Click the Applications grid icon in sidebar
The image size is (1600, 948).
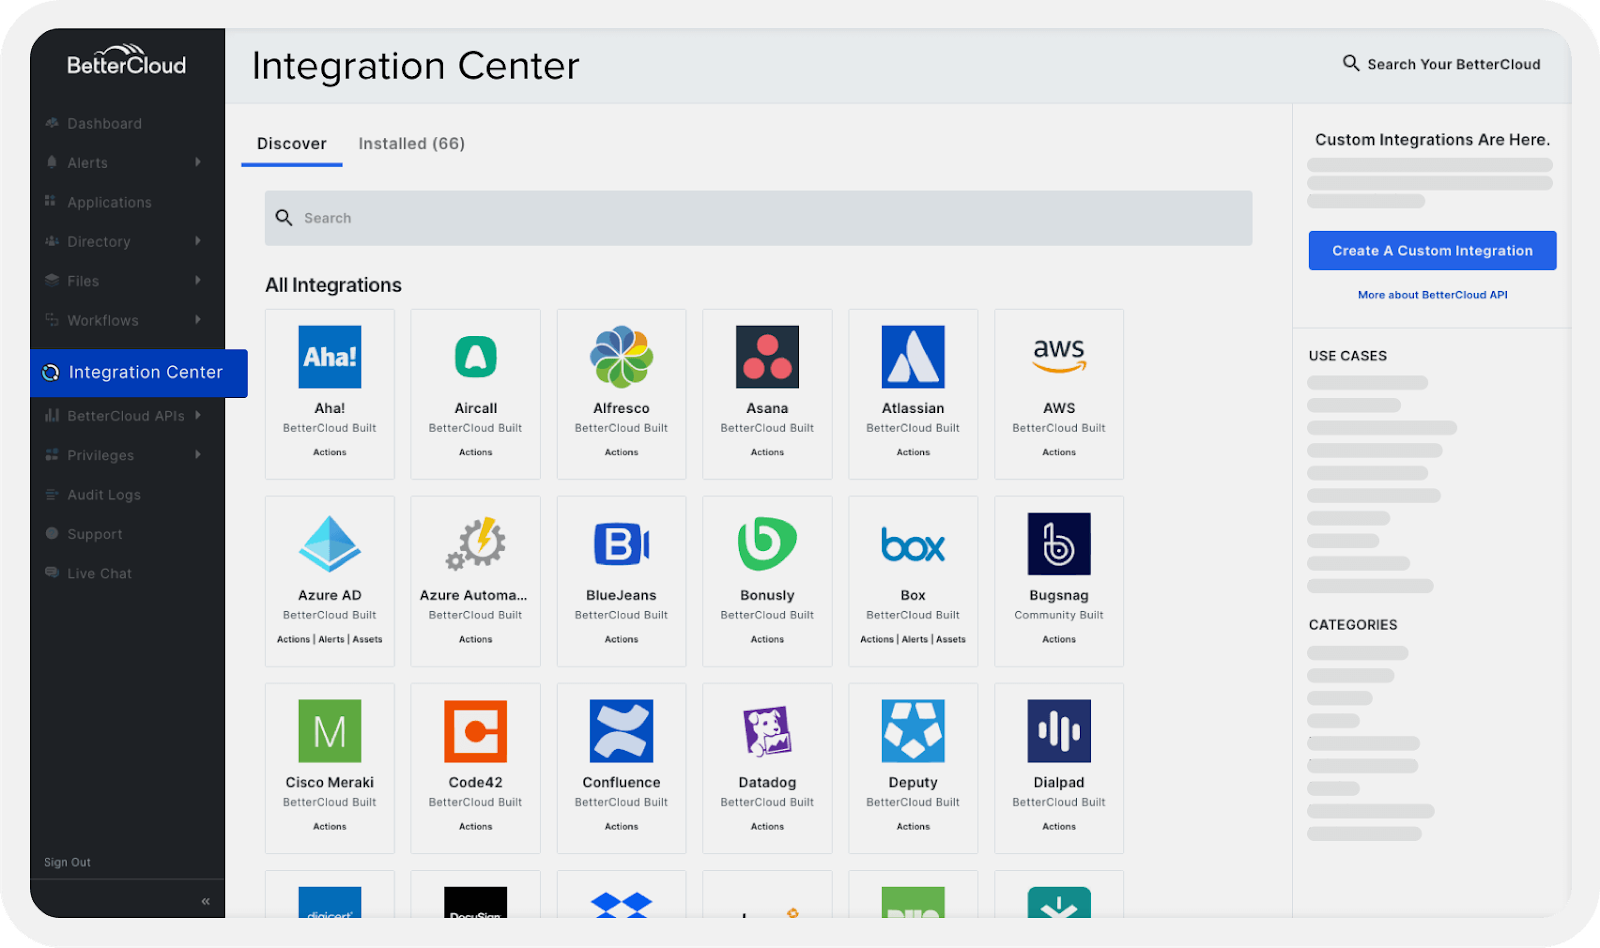click(50, 201)
